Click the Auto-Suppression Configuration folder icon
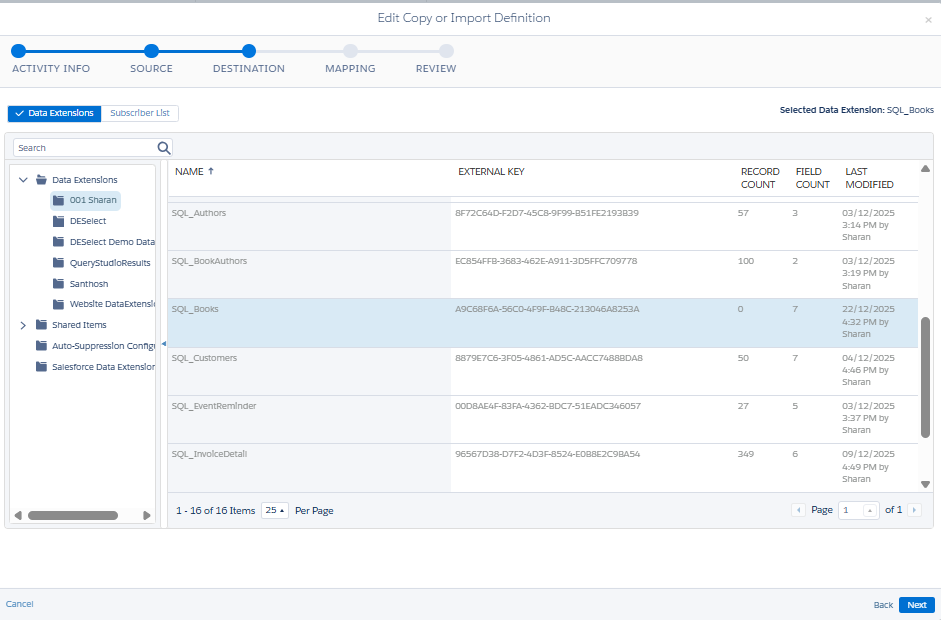Viewport: 941px width, 620px height. (x=41, y=346)
